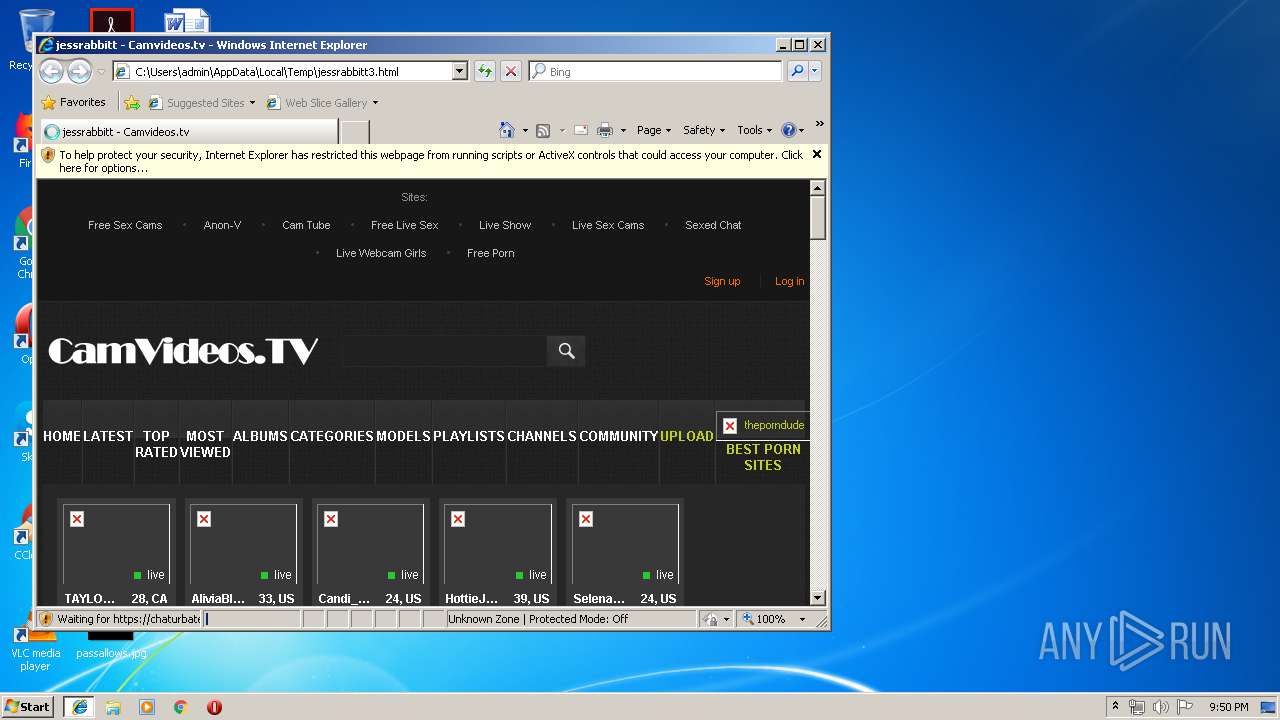Close the yellow information bar
This screenshot has height=720, width=1280.
click(817, 154)
